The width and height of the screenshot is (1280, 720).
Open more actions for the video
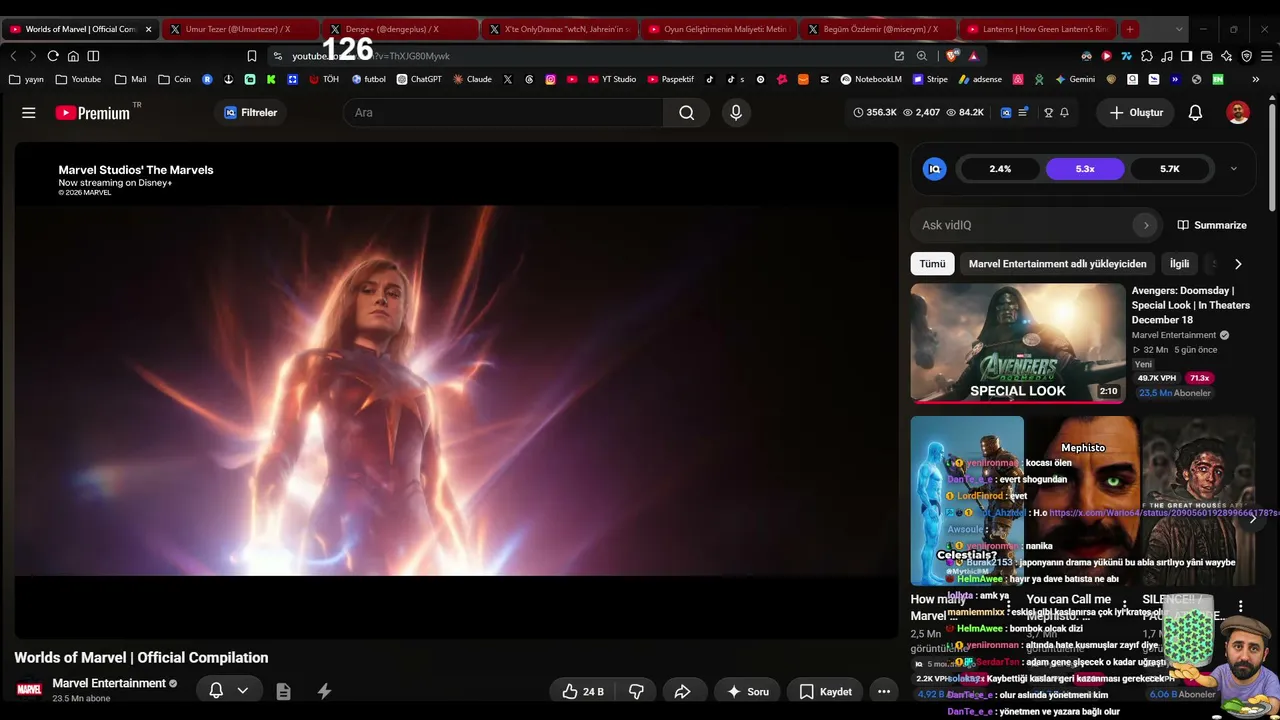(883, 691)
